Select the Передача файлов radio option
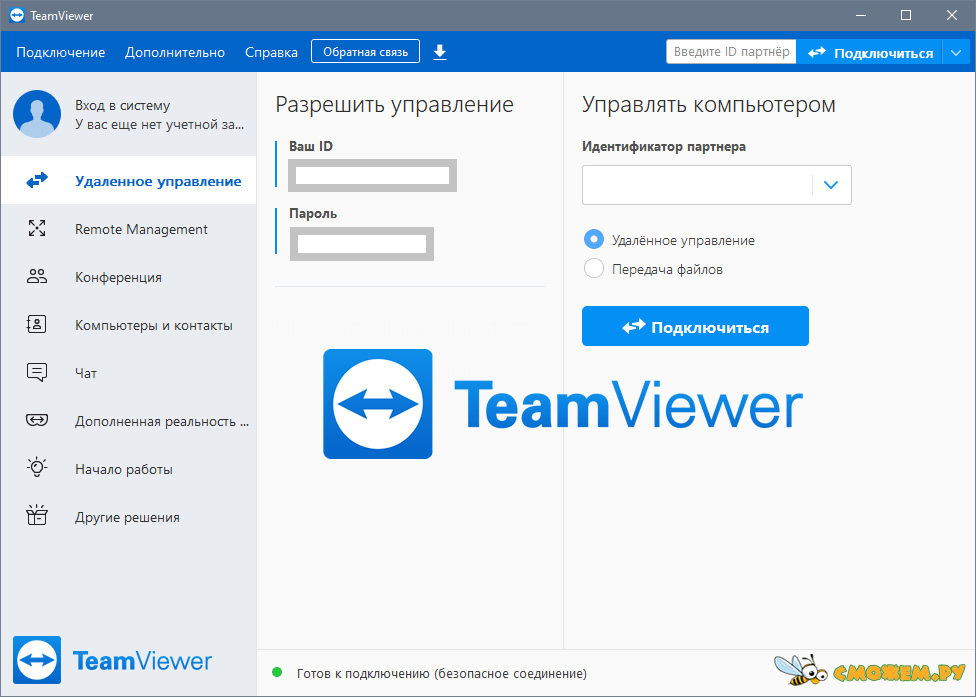The width and height of the screenshot is (976, 697). click(593, 269)
